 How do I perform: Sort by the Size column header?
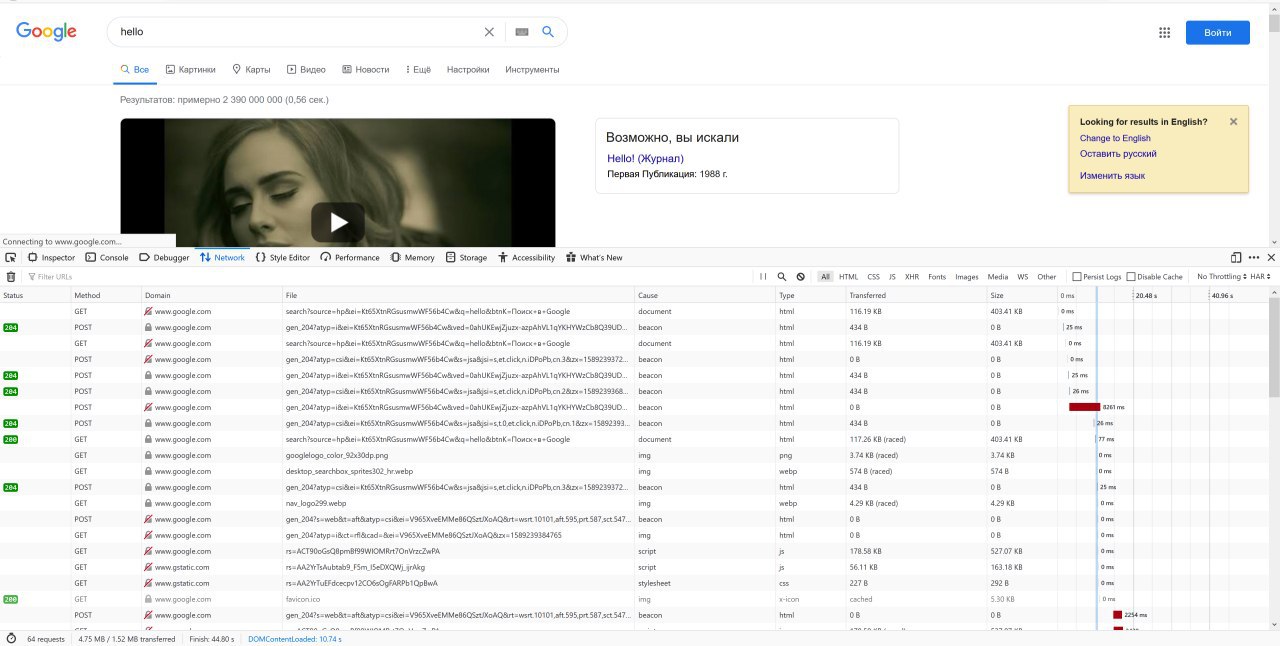pos(1023,295)
